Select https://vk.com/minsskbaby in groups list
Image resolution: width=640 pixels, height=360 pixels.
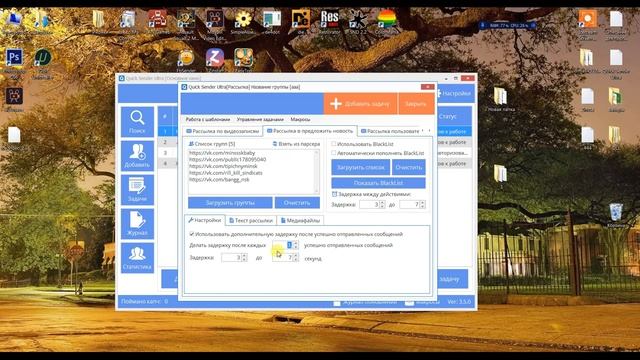(222, 153)
